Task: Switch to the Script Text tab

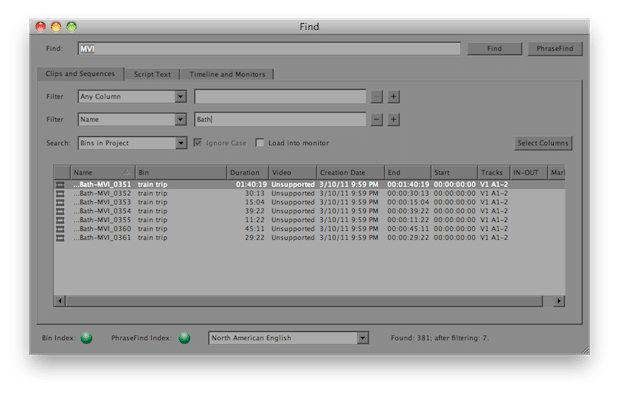Action: [152, 74]
